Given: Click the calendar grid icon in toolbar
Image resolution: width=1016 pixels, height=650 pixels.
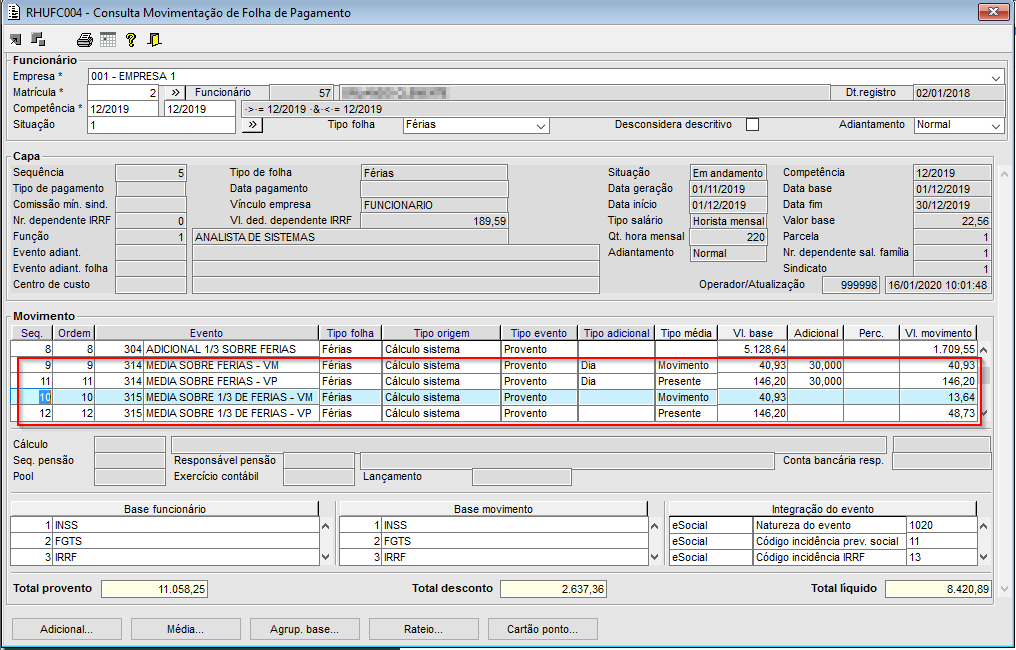Looking at the screenshot, I should tap(107, 40).
